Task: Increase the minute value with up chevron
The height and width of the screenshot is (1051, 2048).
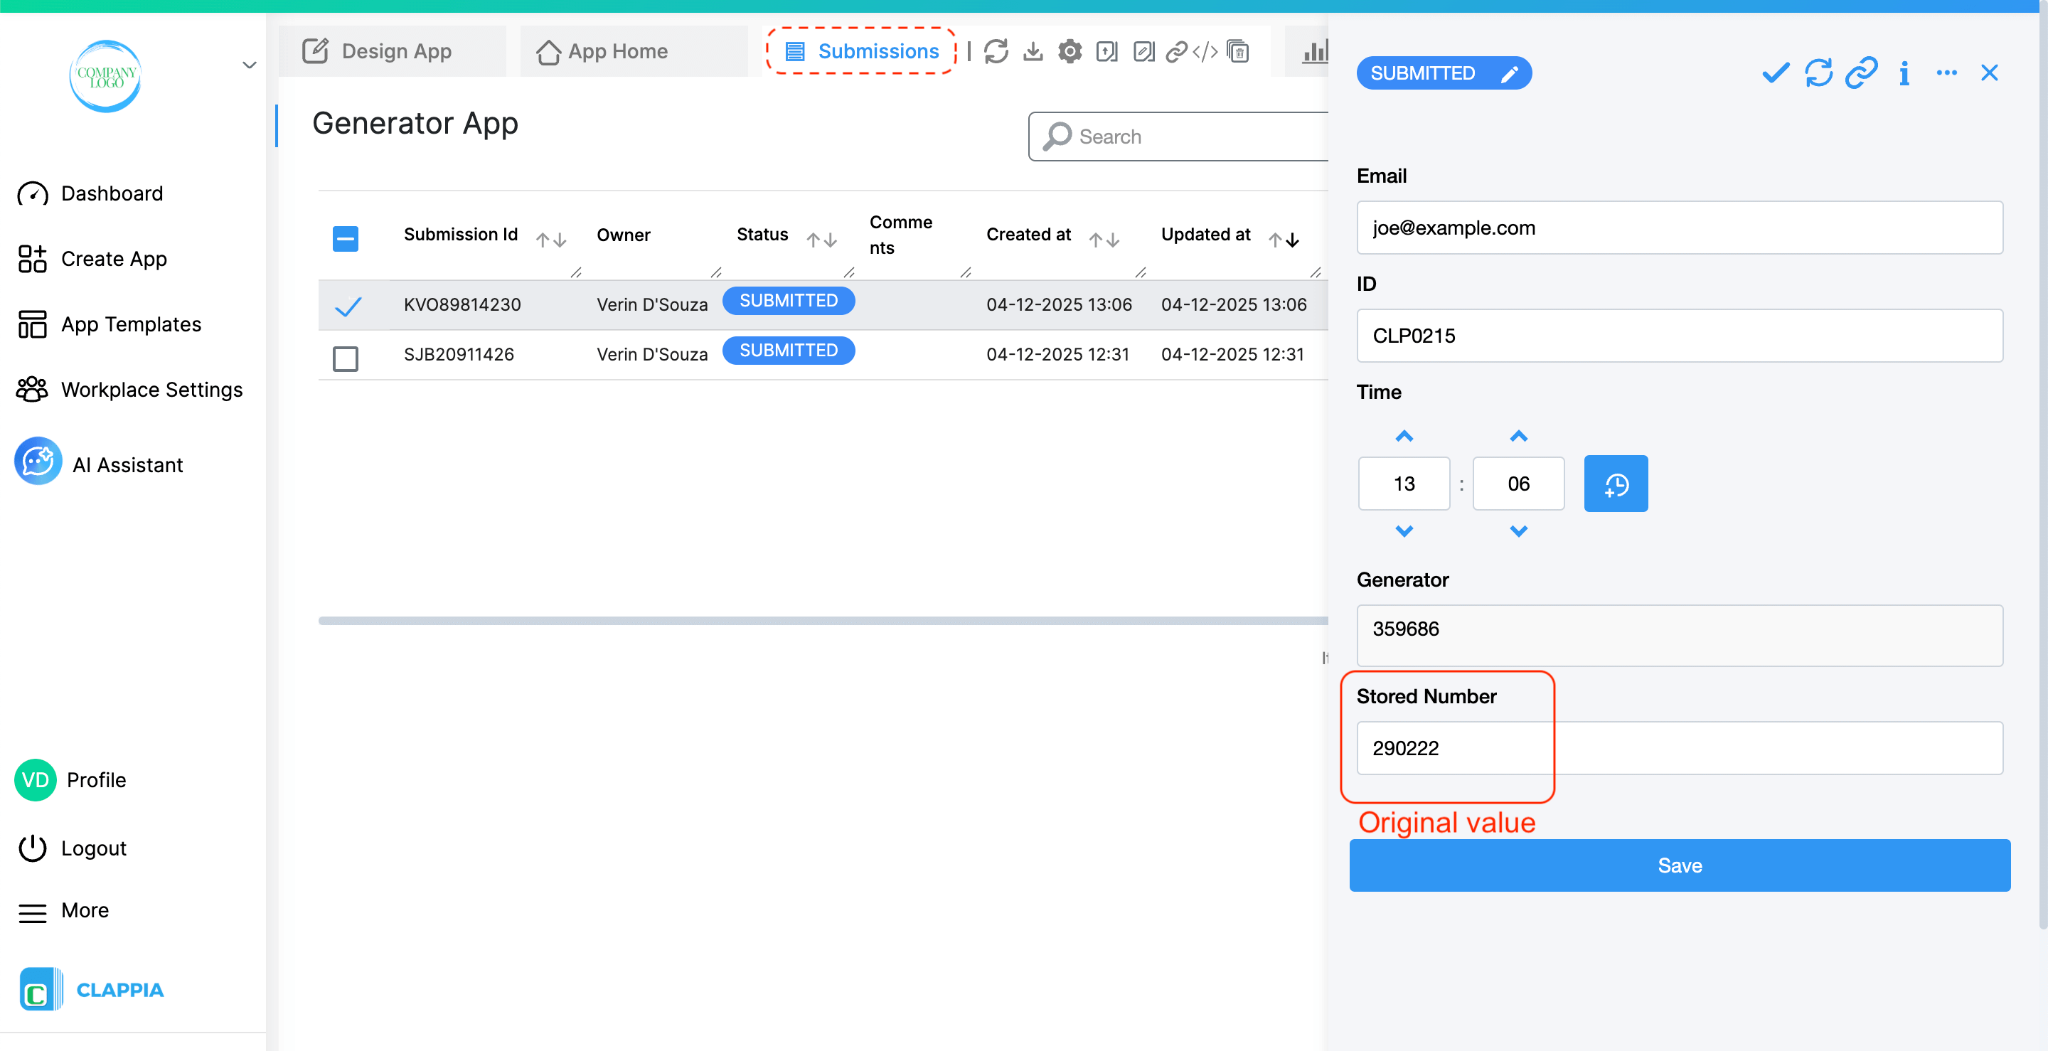Action: point(1518,436)
